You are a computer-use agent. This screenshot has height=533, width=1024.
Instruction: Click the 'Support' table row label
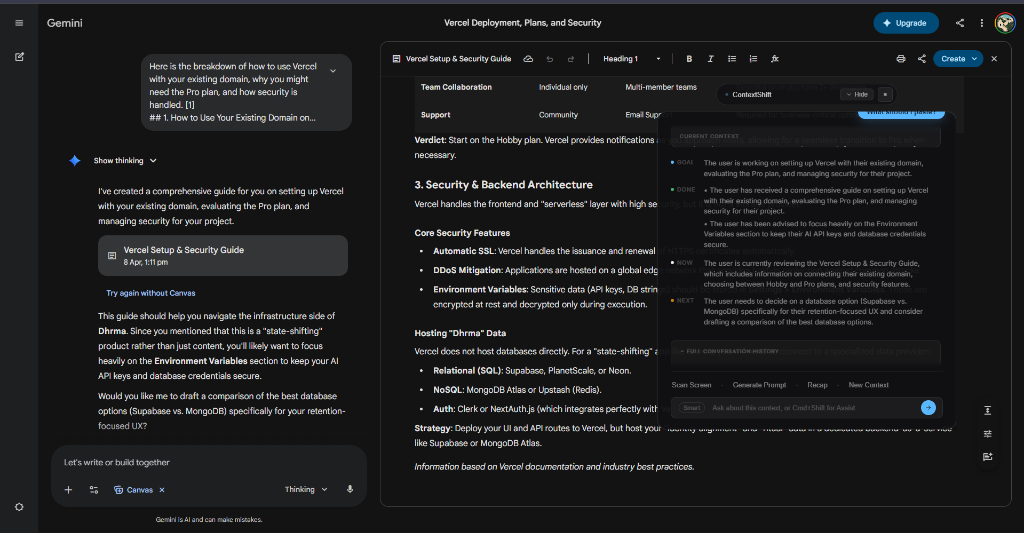436,115
